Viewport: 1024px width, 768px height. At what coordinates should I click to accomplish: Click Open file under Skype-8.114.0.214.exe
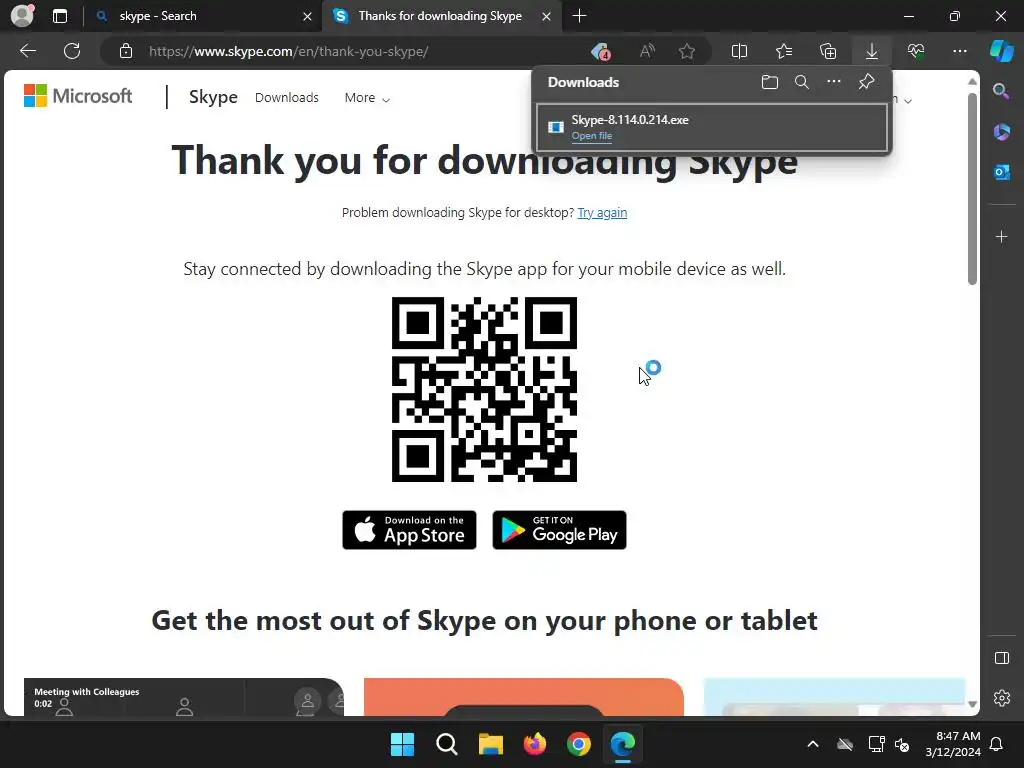point(592,136)
